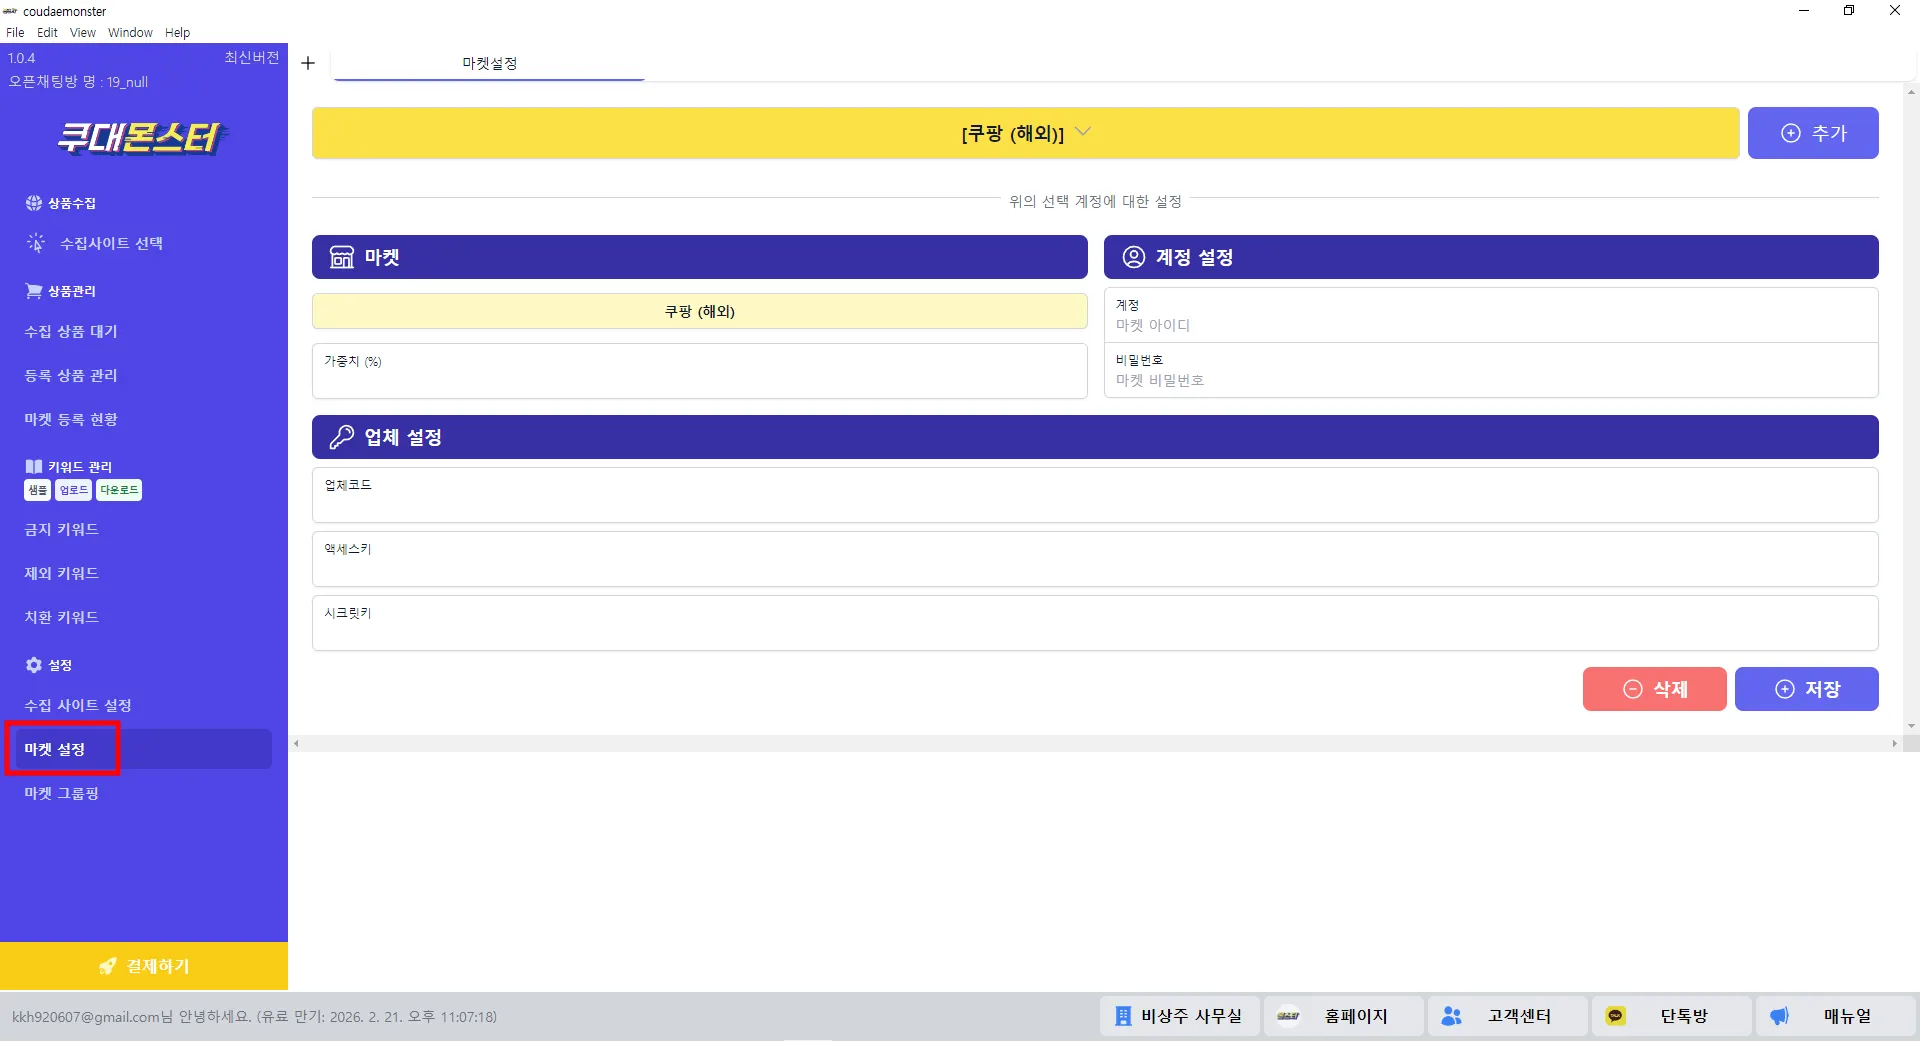Image resolution: width=1920 pixels, height=1041 pixels.
Task: Click the people icon for 고객센터
Action: click(x=1452, y=1016)
